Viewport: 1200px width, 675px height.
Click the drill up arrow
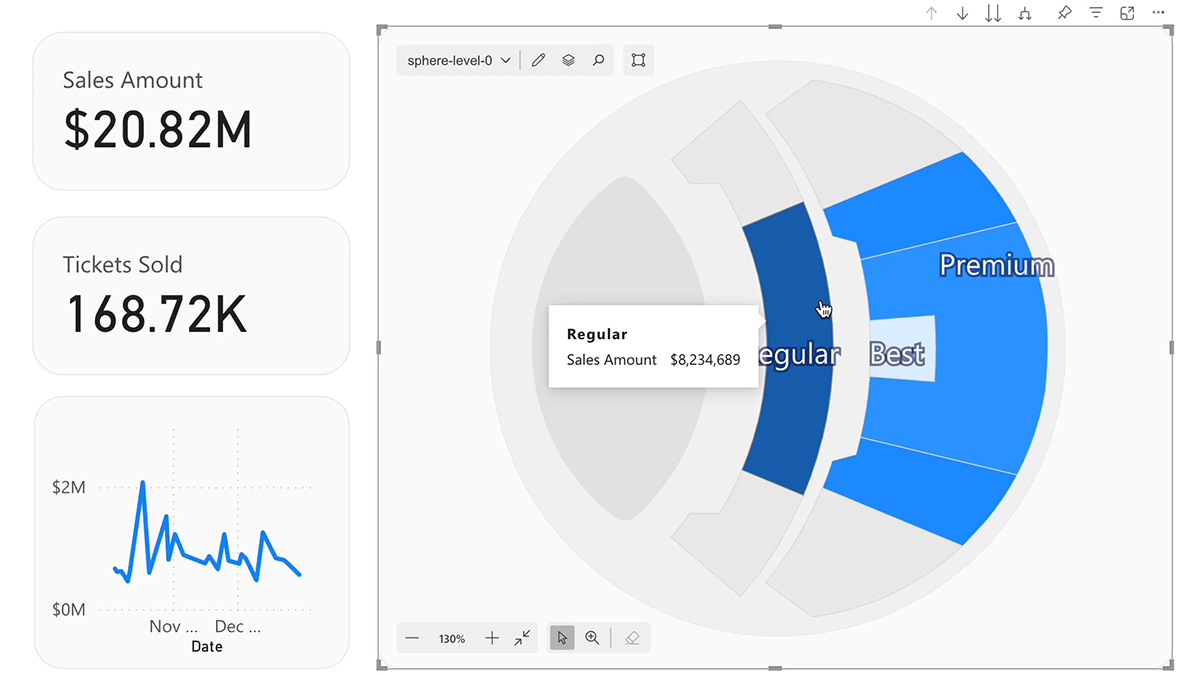tap(931, 13)
